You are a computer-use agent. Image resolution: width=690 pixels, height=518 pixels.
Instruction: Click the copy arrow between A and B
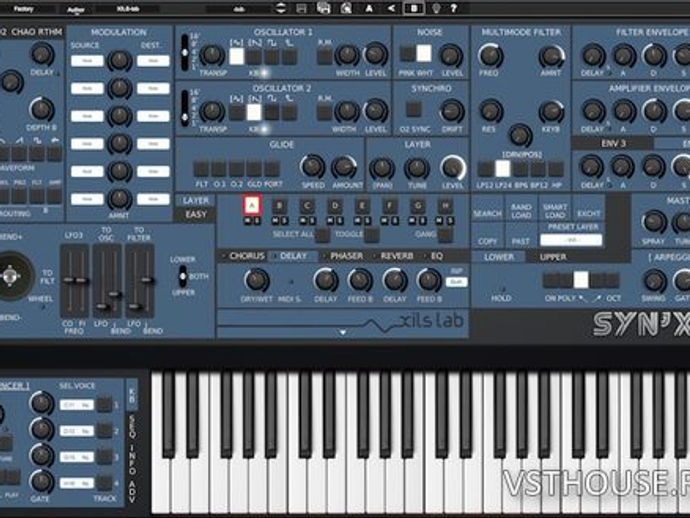[x=391, y=8]
